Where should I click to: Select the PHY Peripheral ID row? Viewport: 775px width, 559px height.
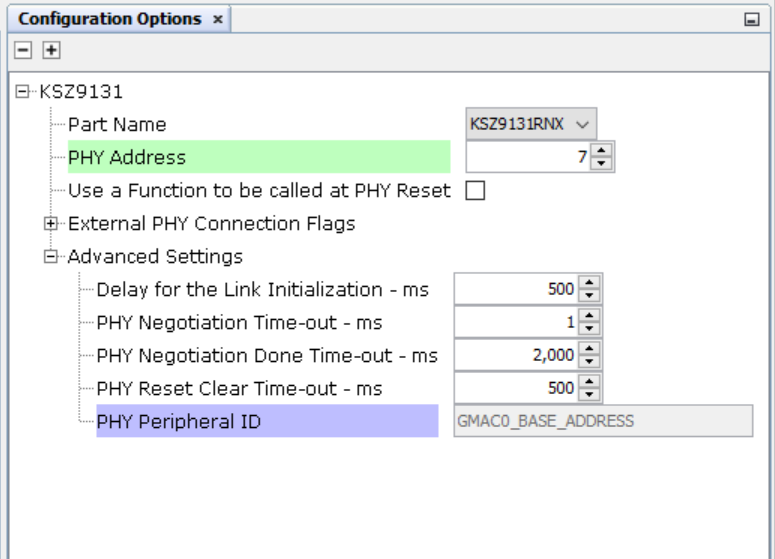click(x=267, y=421)
